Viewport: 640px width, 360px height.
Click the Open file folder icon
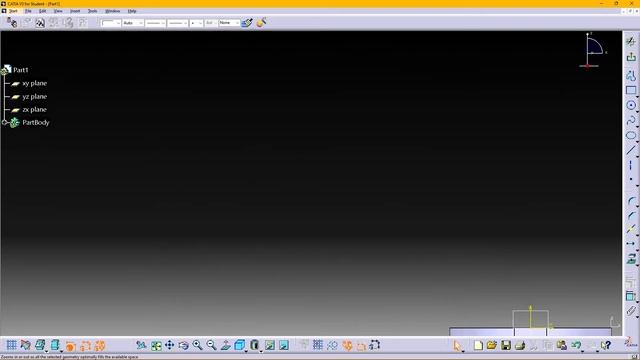click(492, 345)
